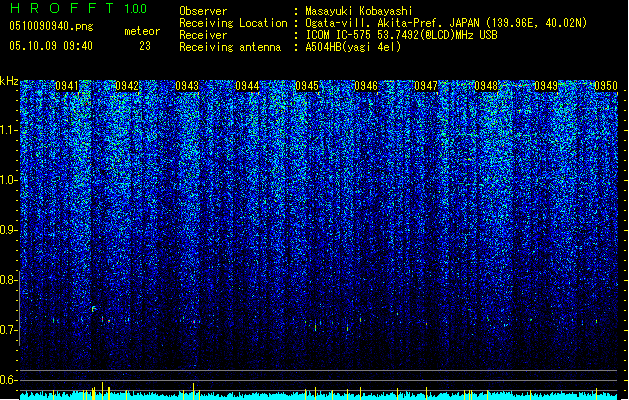Click the kHz axis unit label
Image resolution: width=629 pixels, height=400 pixels.
point(9,81)
